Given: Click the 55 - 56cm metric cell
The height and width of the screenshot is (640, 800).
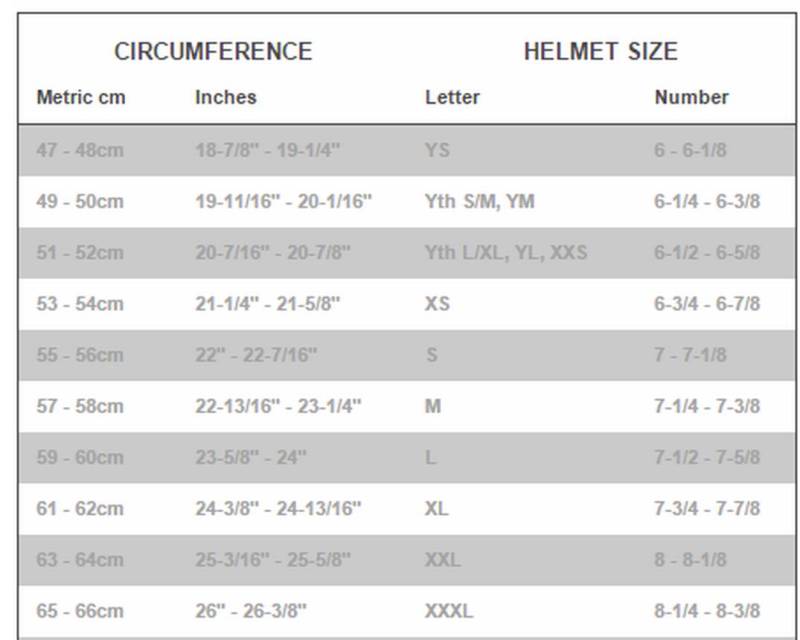Looking at the screenshot, I should point(80,355).
